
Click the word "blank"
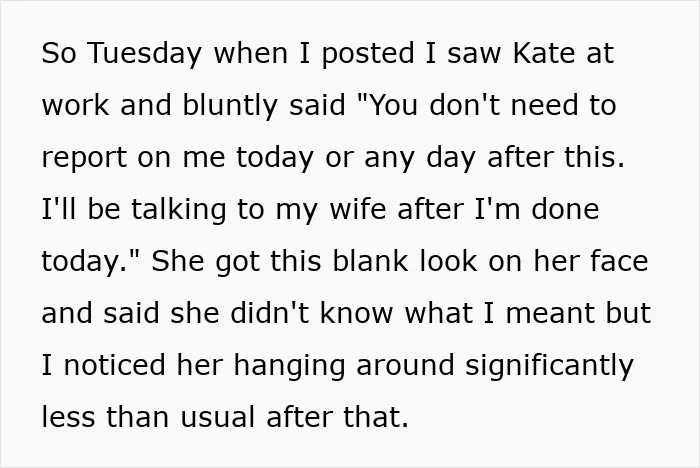coord(370,261)
